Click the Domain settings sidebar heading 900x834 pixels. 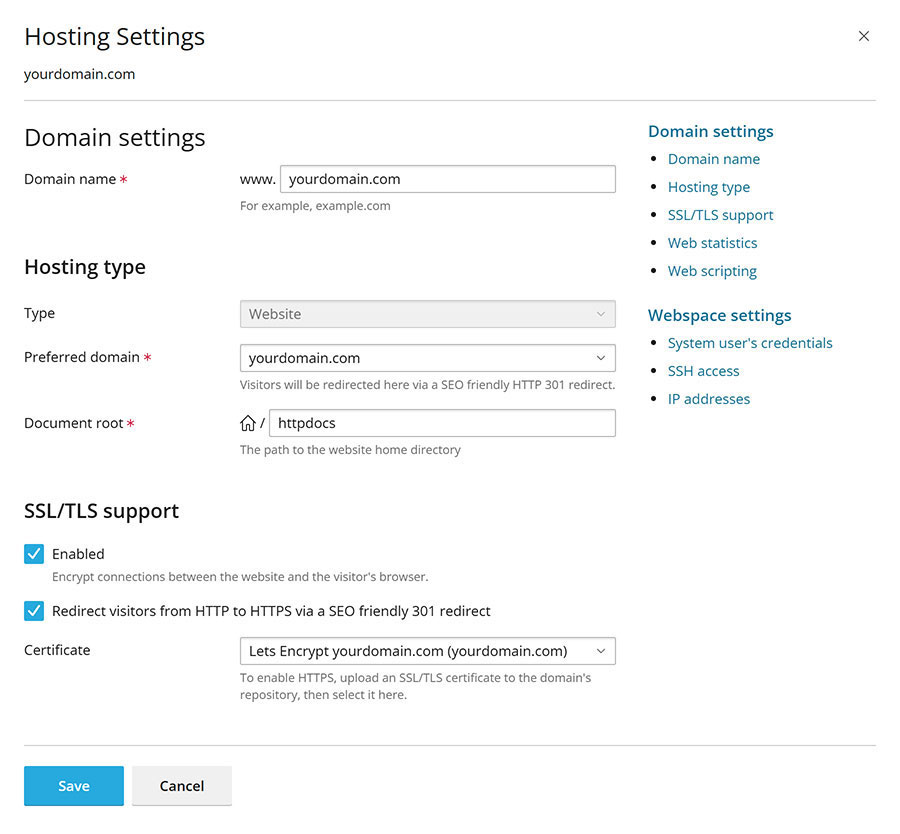[x=710, y=131]
